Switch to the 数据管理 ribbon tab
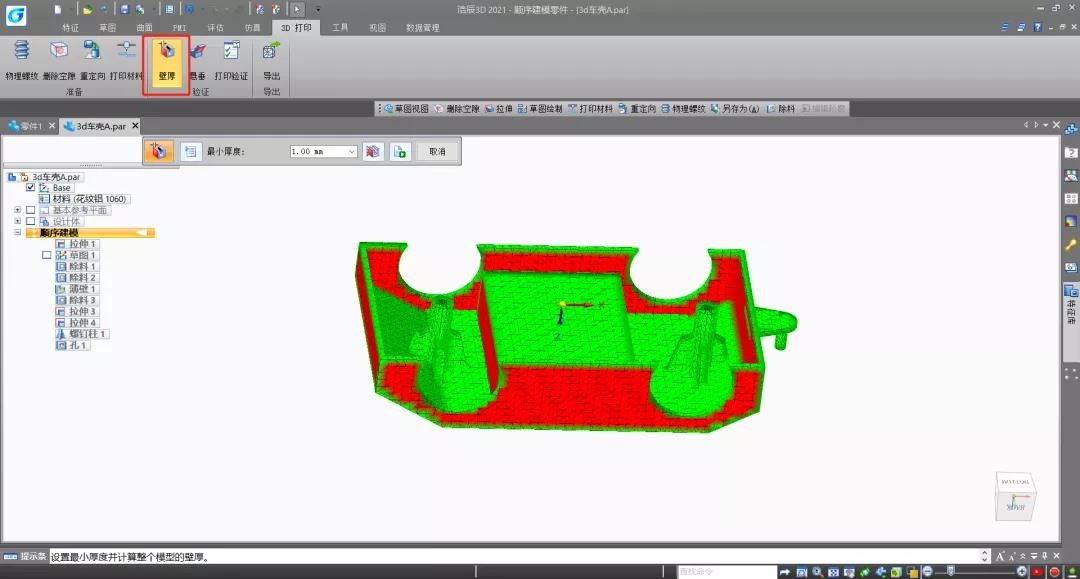The height and width of the screenshot is (579, 1080). point(422,28)
